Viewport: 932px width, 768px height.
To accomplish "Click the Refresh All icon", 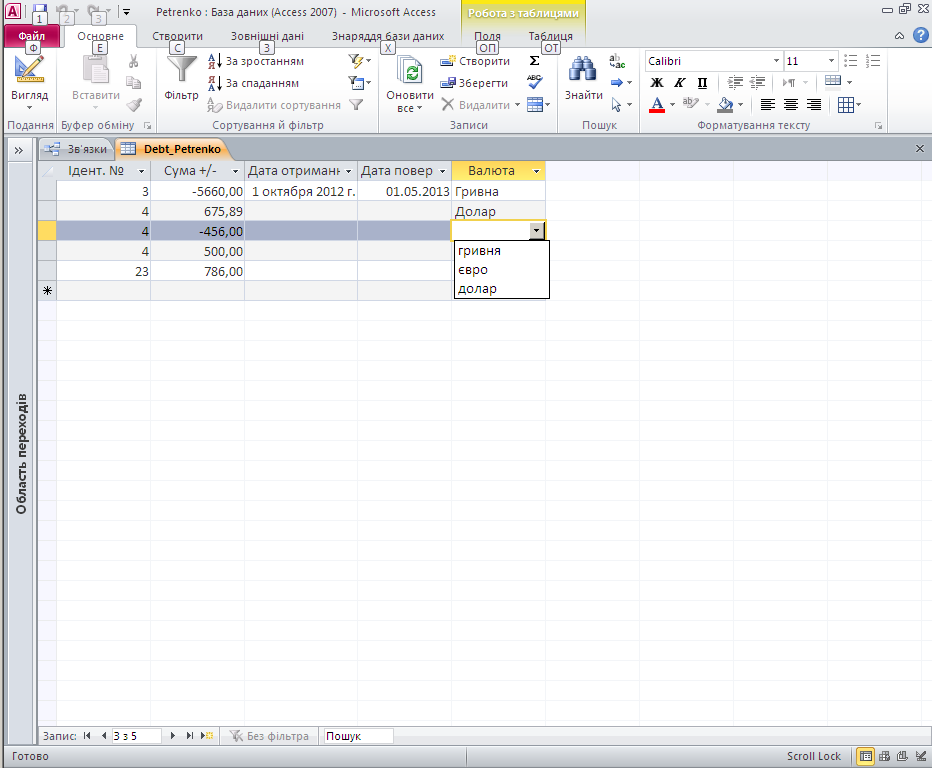I will (x=409, y=72).
